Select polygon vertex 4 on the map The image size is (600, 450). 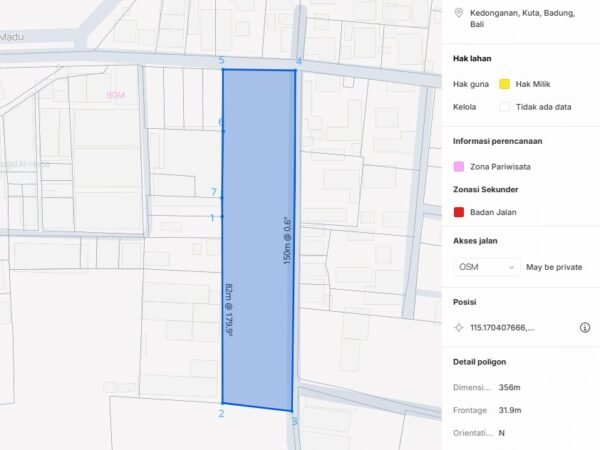pyautogui.click(x=296, y=70)
